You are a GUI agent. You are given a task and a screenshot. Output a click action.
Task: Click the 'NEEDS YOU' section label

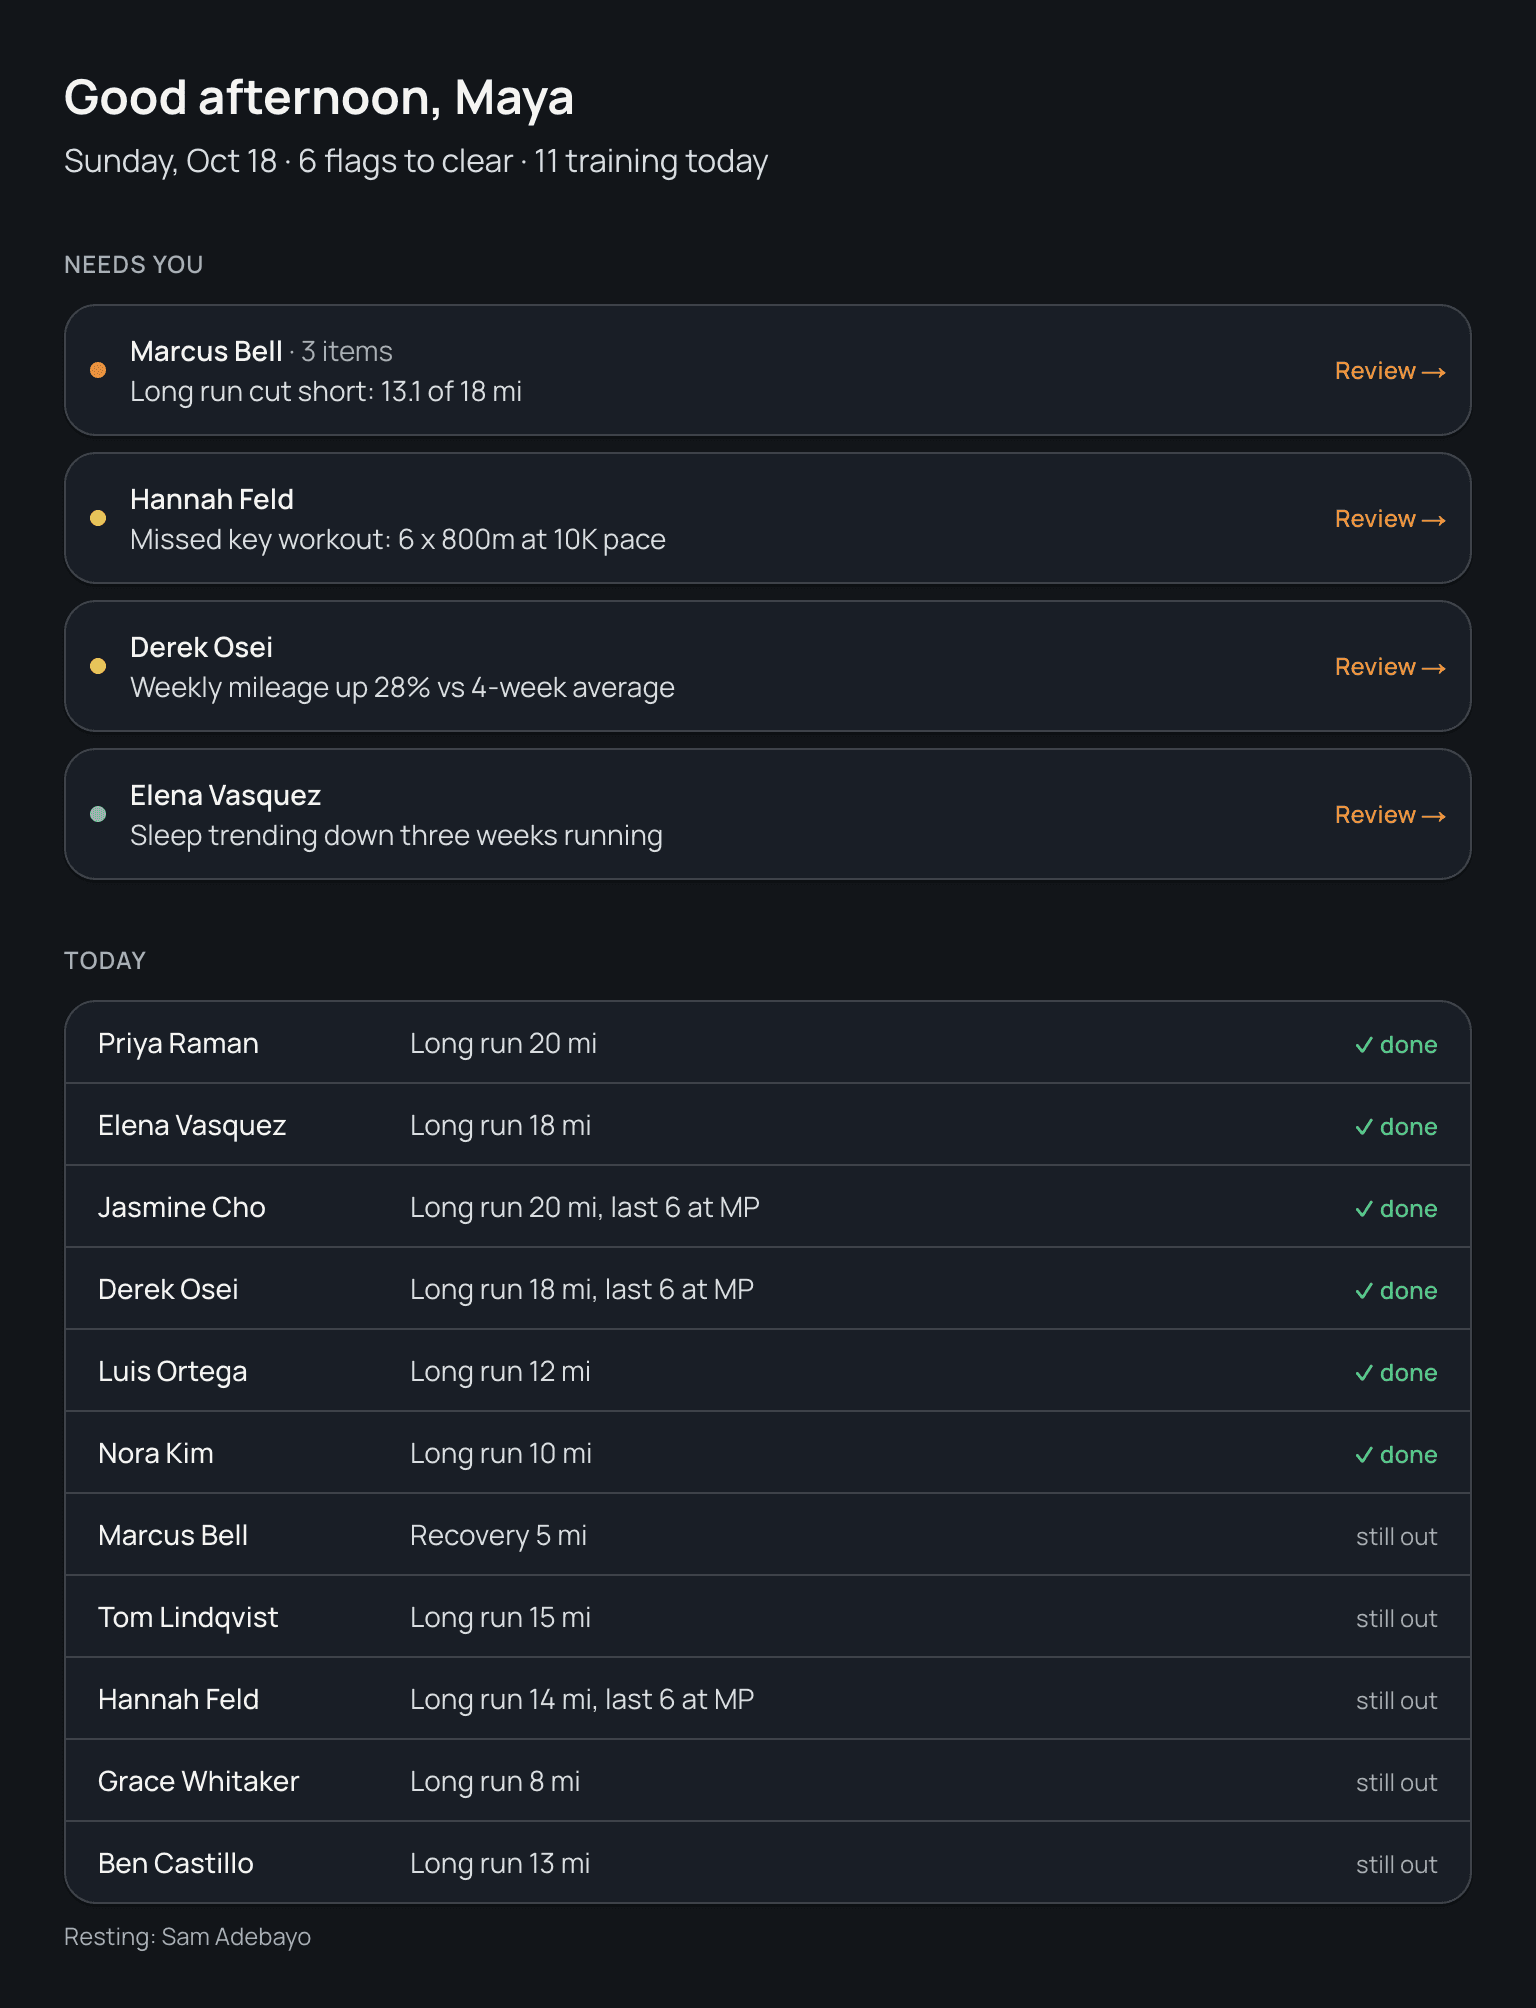point(134,265)
